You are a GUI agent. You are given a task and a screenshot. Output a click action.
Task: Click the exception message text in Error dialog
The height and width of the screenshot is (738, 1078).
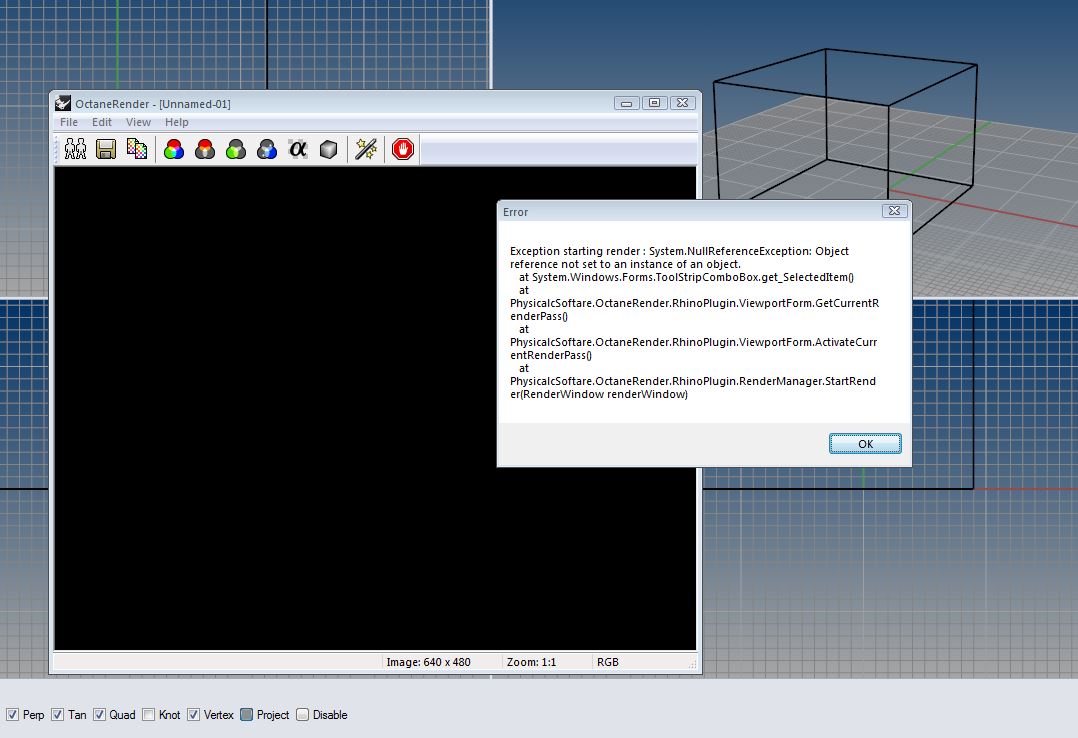coord(694,323)
